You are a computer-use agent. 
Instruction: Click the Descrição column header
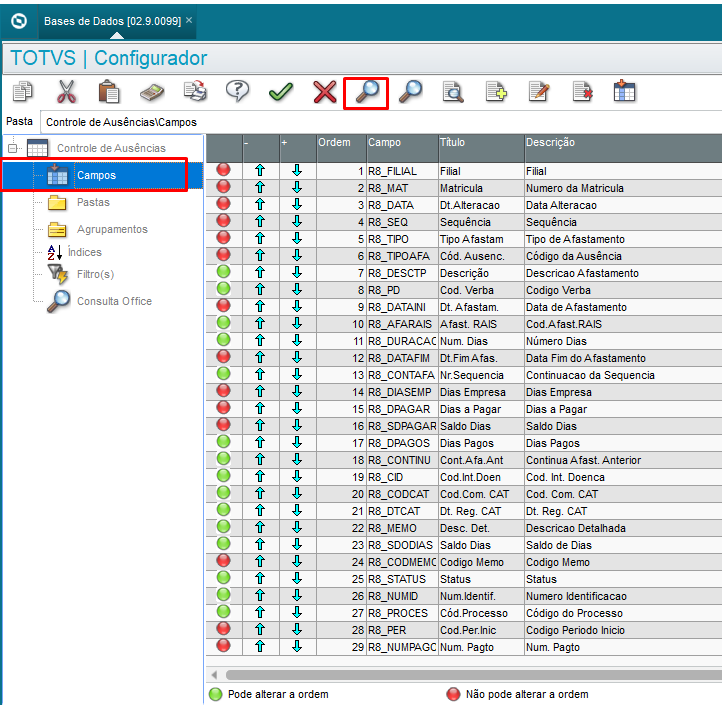click(x=623, y=148)
